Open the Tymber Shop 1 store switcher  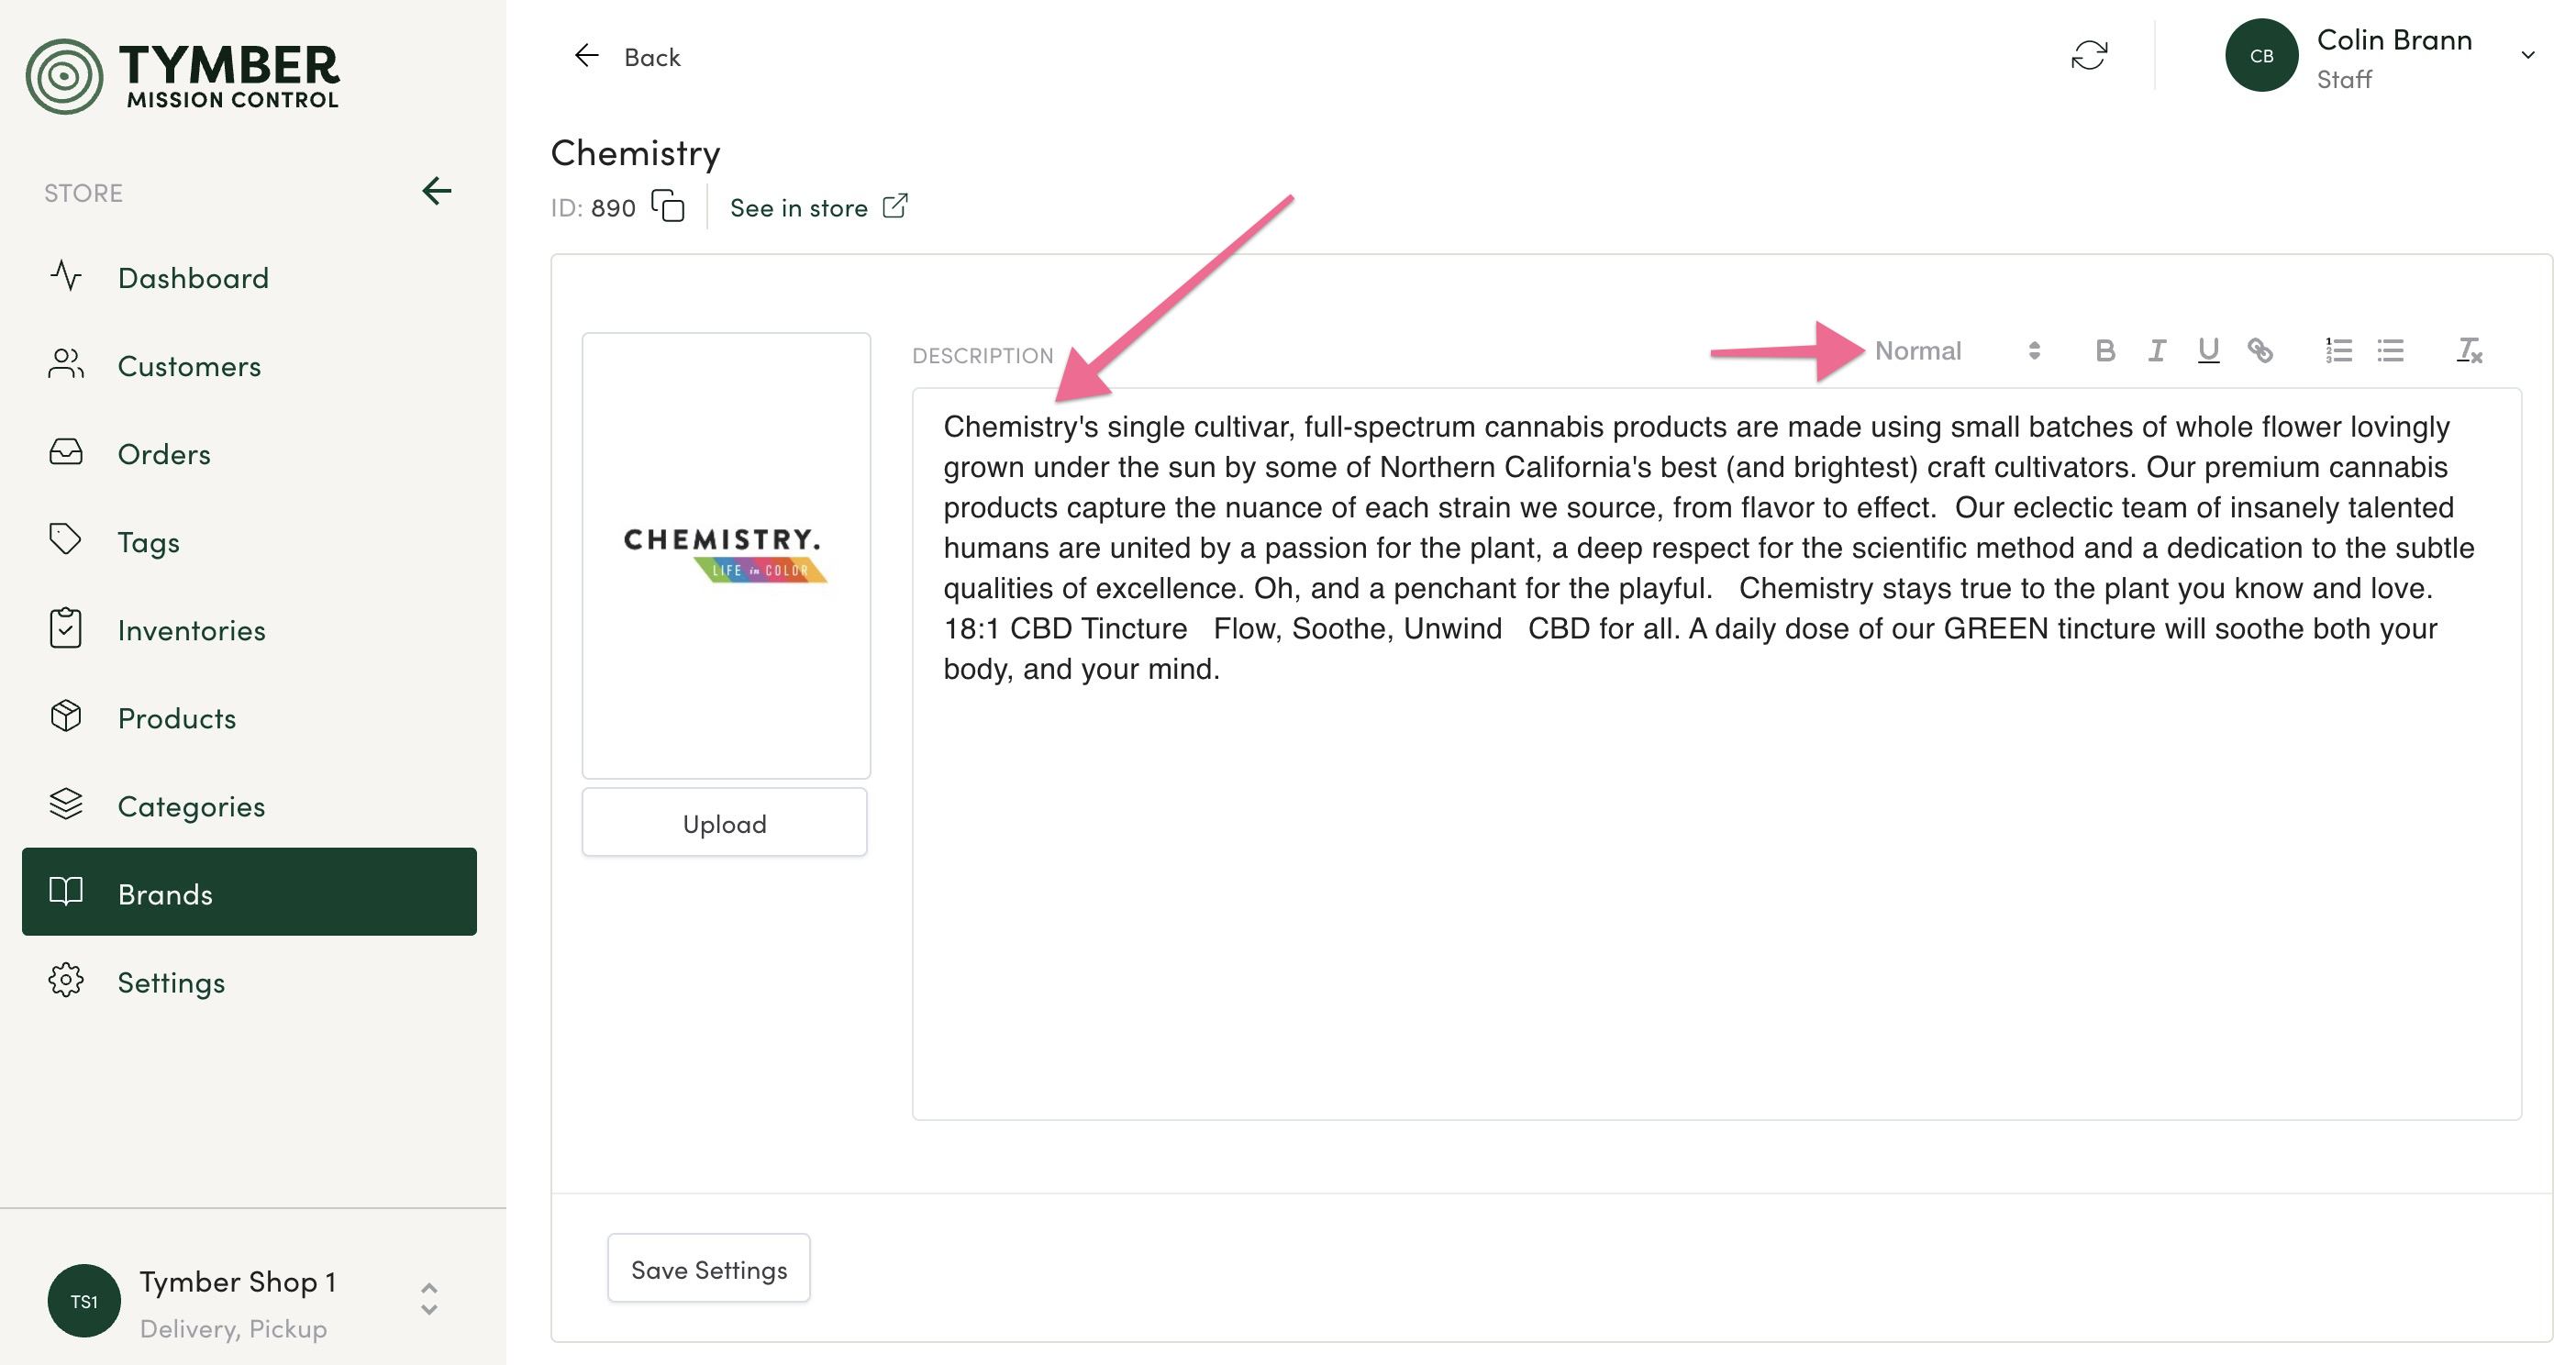tap(429, 1299)
